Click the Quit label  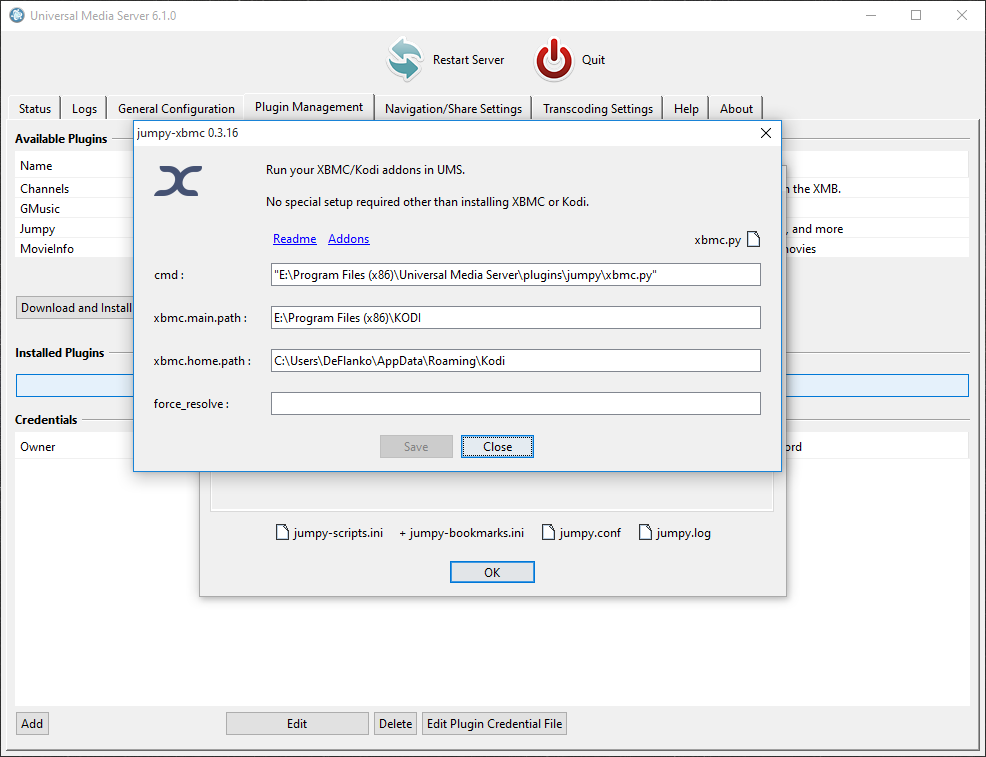(x=594, y=60)
